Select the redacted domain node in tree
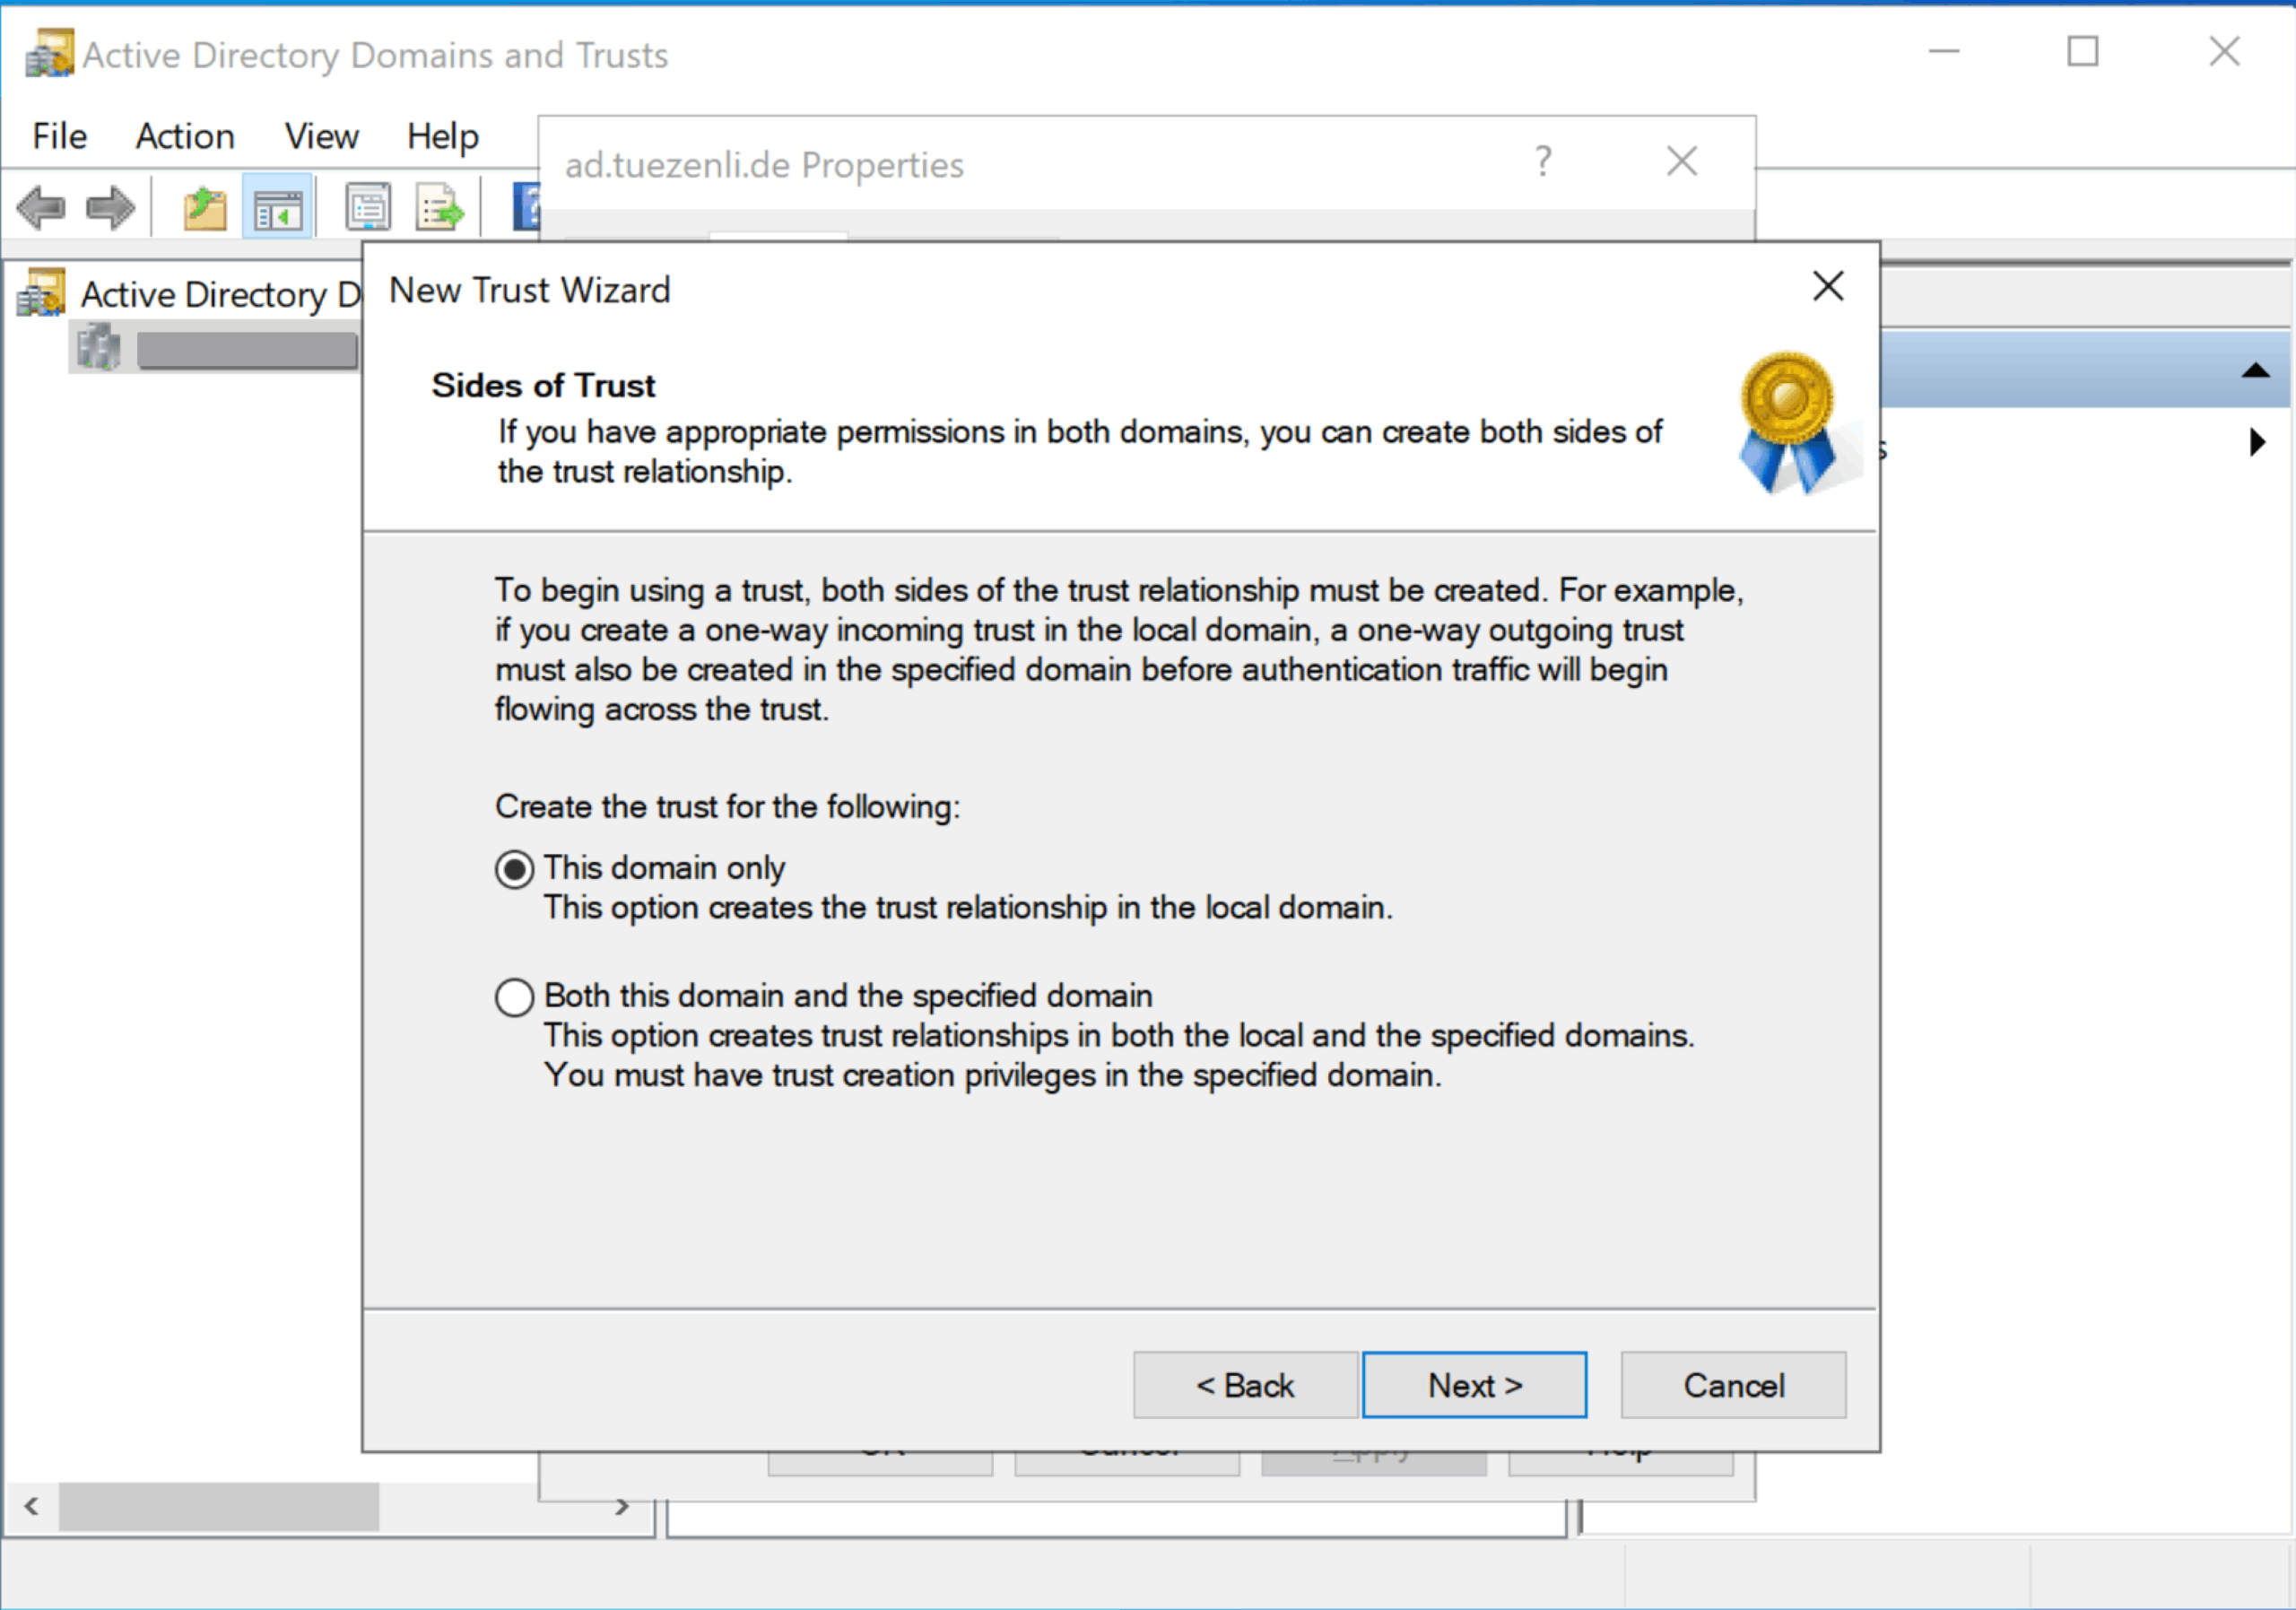This screenshot has height=1610, width=2296. (246, 350)
